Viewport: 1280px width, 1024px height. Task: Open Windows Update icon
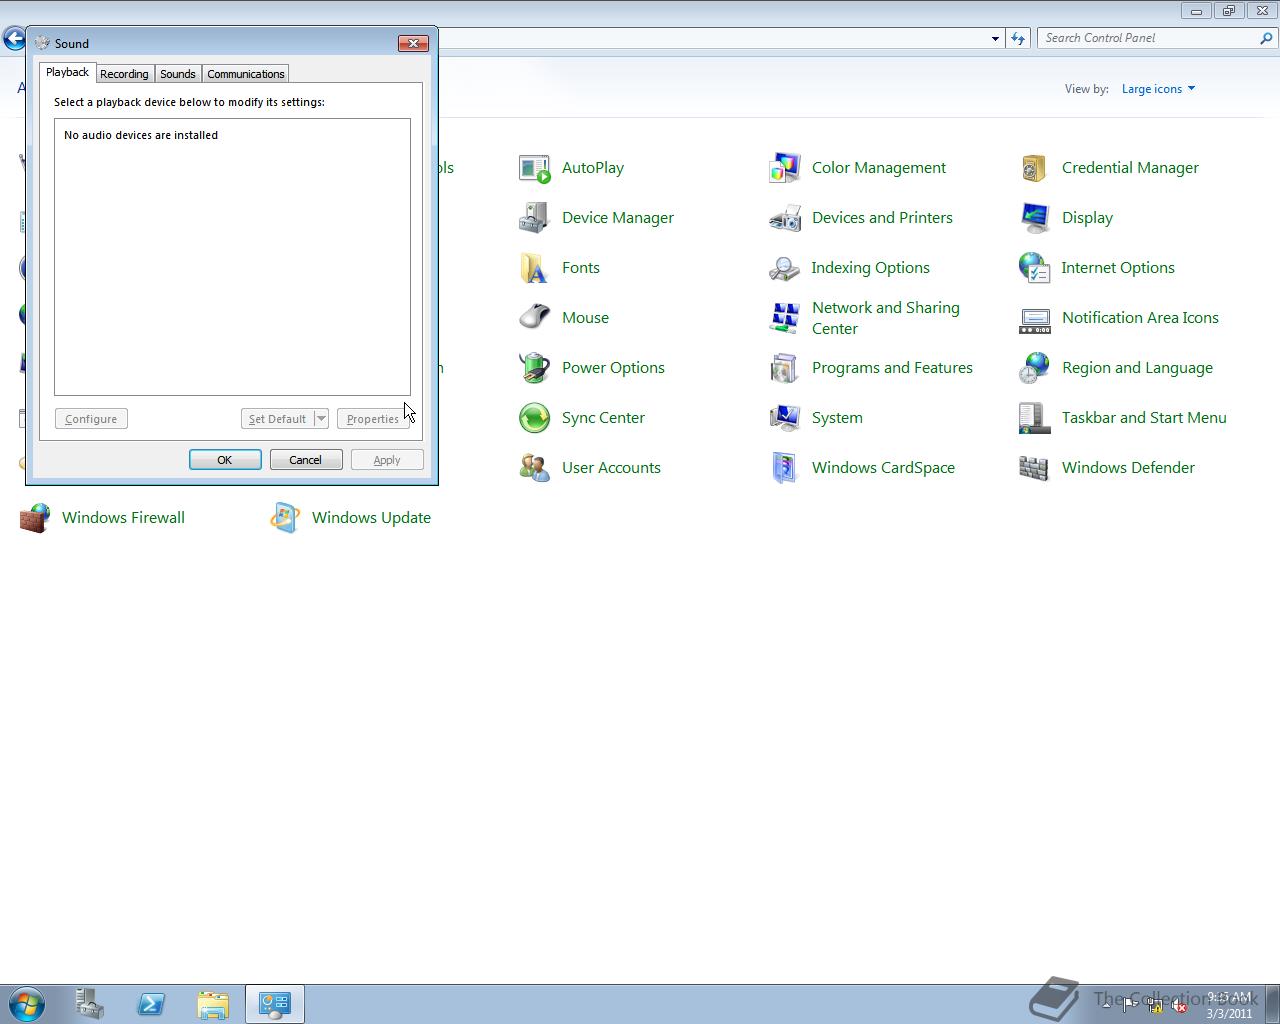coord(285,518)
